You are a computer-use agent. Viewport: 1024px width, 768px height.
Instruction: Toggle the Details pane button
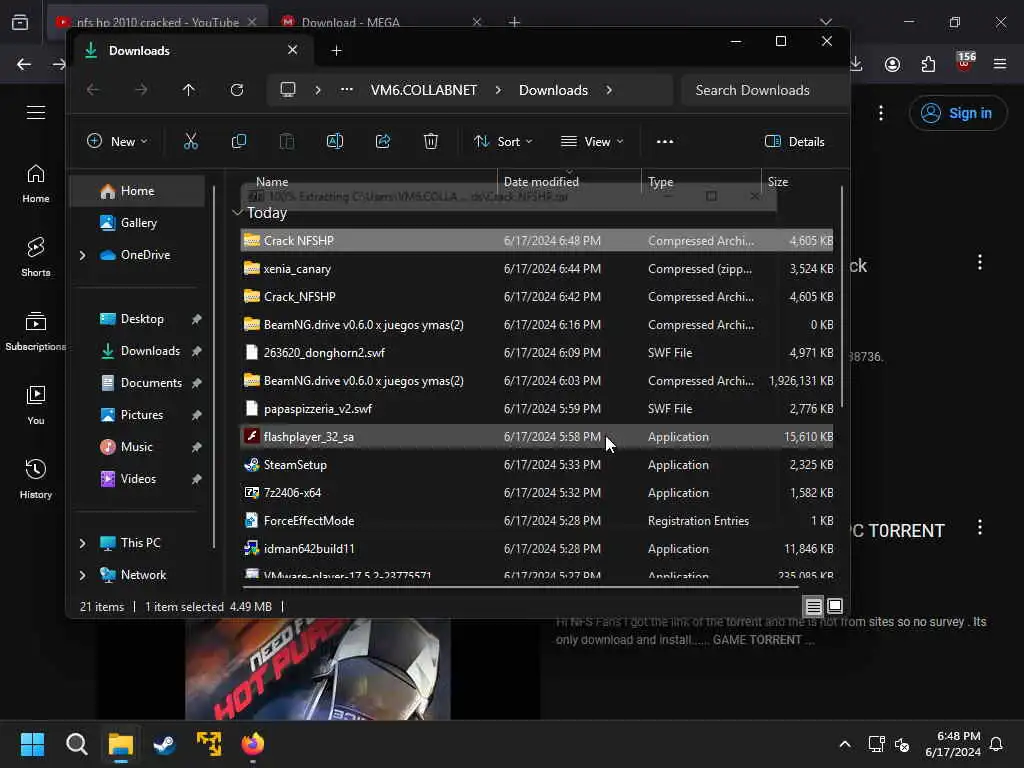(795, 142)
